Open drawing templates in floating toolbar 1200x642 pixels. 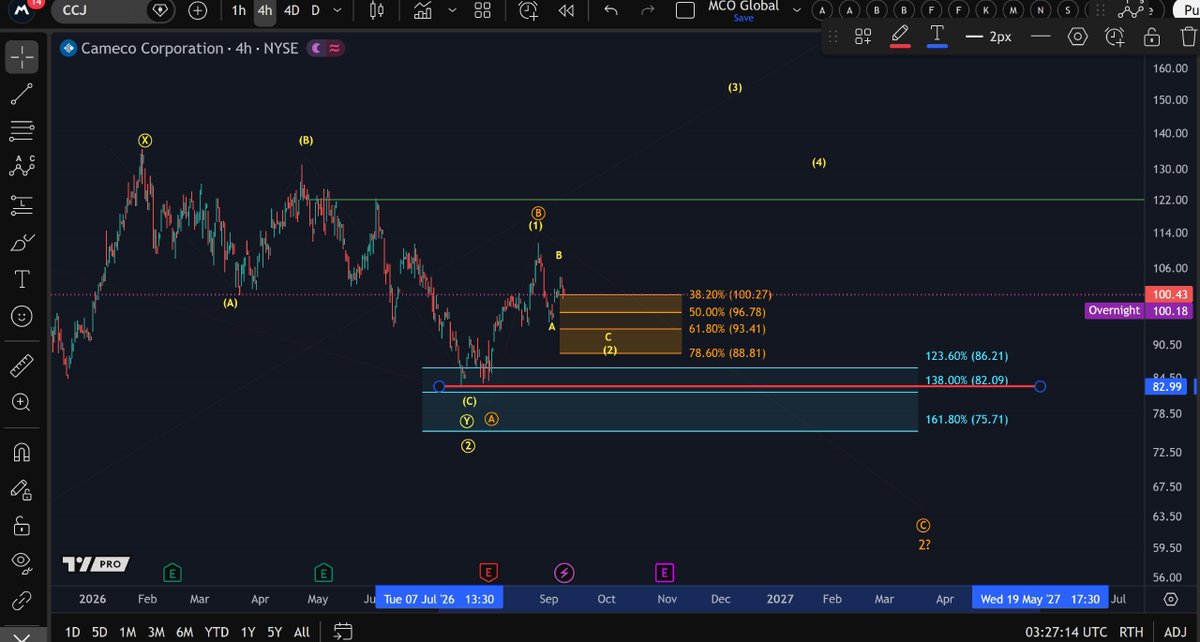(x=863, y=37)
